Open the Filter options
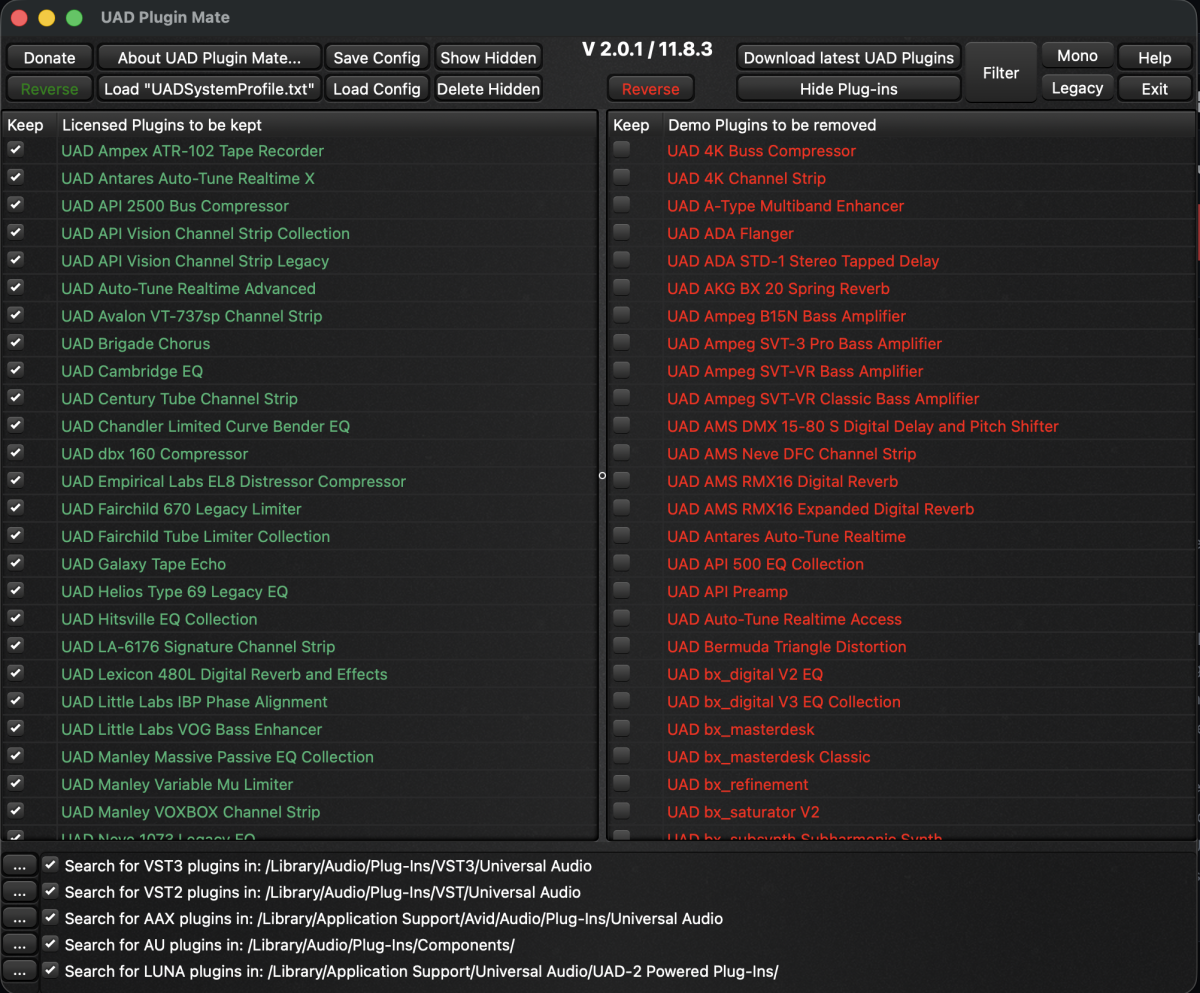1200x993 pixels. 1000,72
